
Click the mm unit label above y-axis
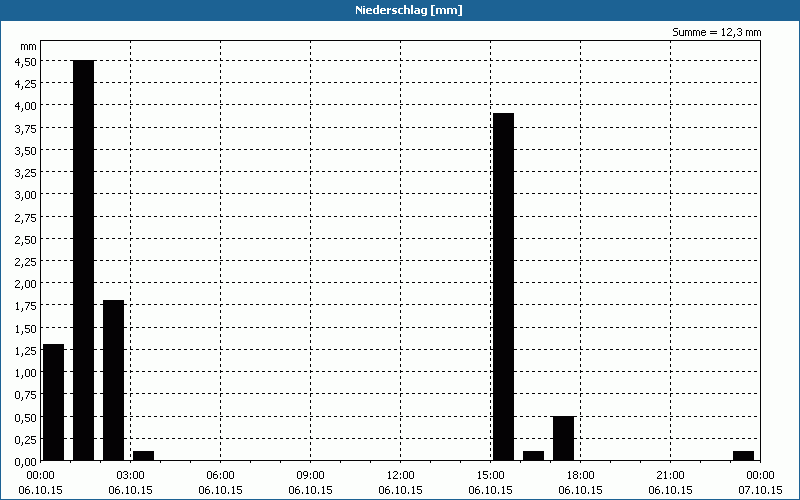(x=29, y=46)
